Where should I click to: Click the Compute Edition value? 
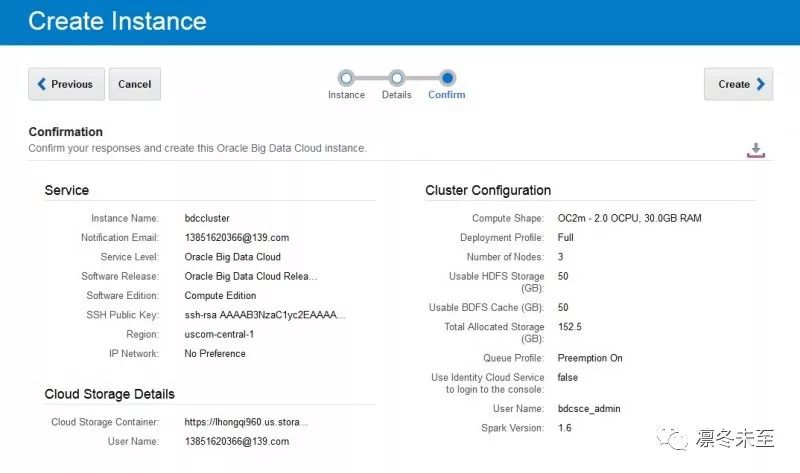click(220, 296)
